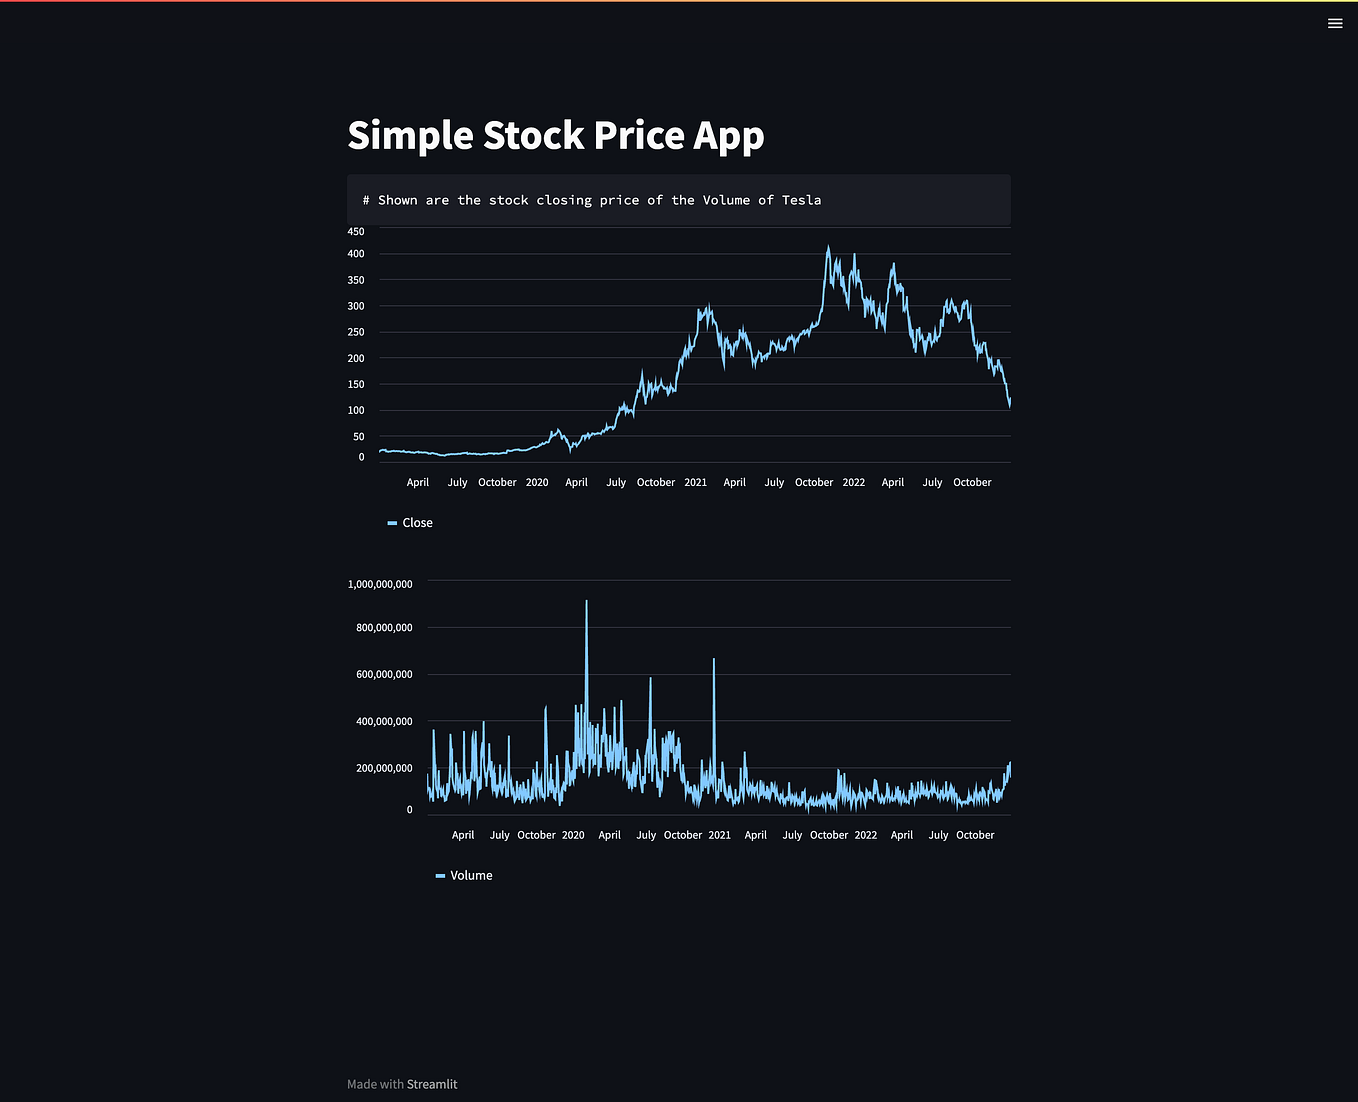Image resolution: width=1358 pixels, height=1102 pixels.
Task: Hide the Close line by clicking its legend entry
Action: (x=417, y=522)
